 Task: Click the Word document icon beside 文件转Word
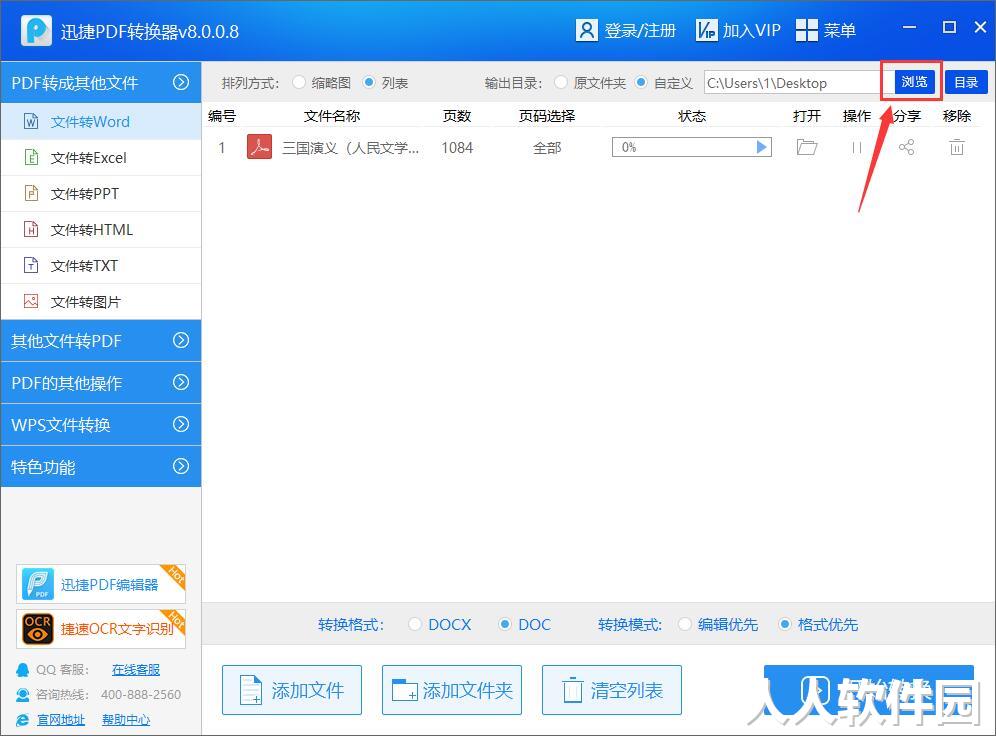[x=31, y=121]
